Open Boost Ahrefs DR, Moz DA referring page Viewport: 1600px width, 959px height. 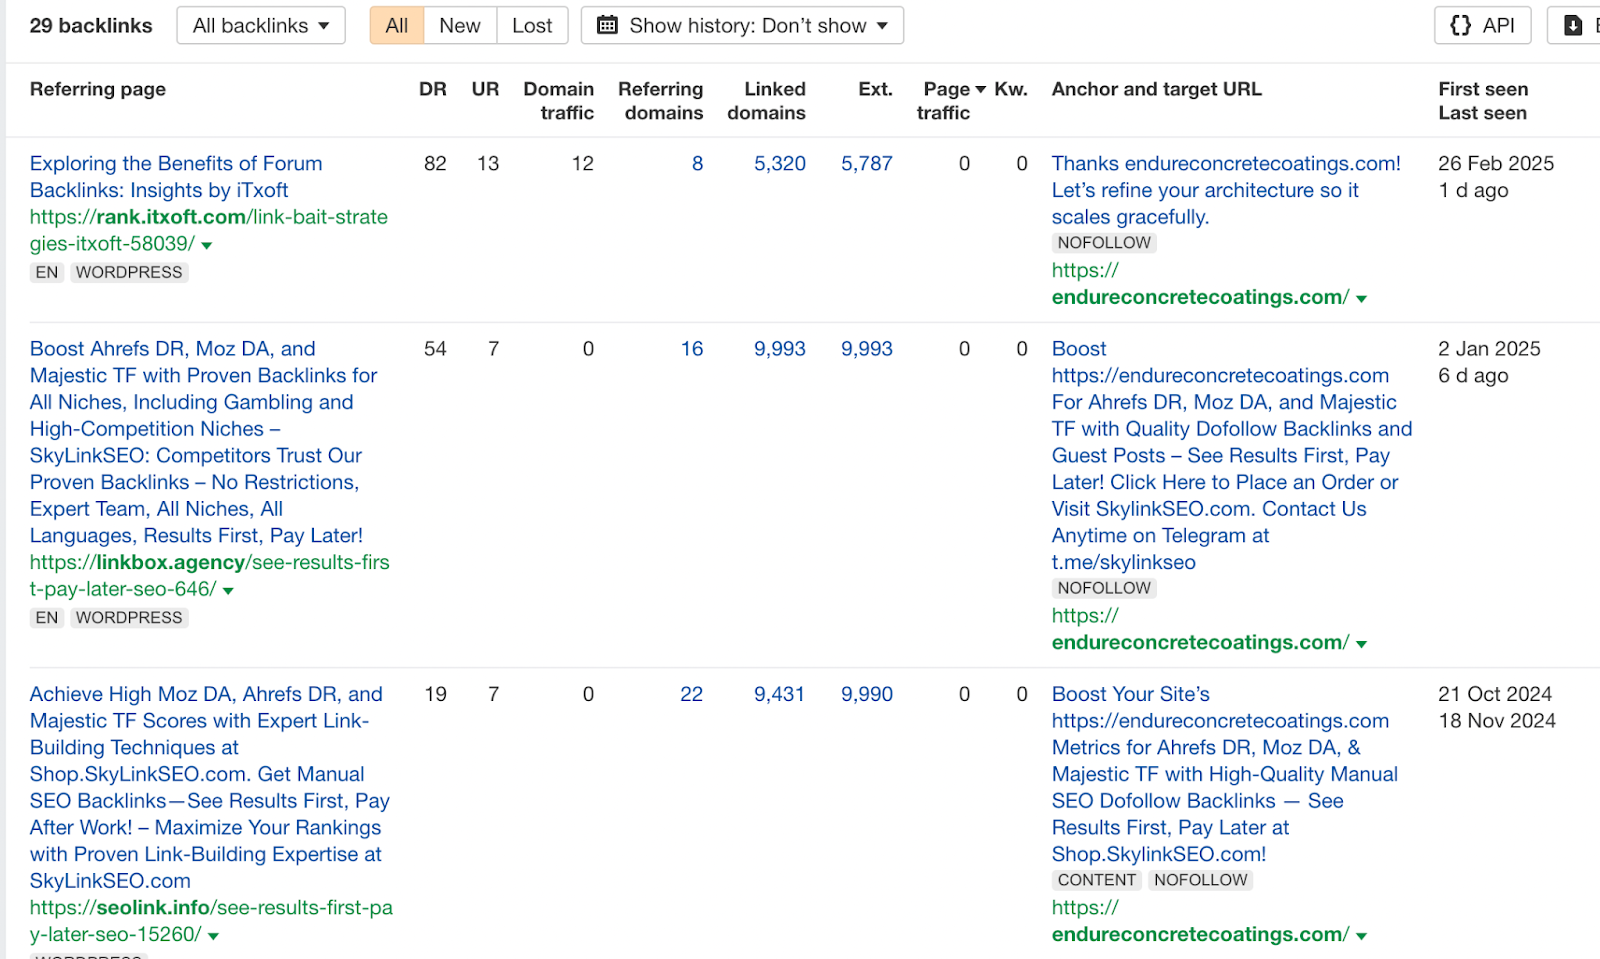(203, 442)
